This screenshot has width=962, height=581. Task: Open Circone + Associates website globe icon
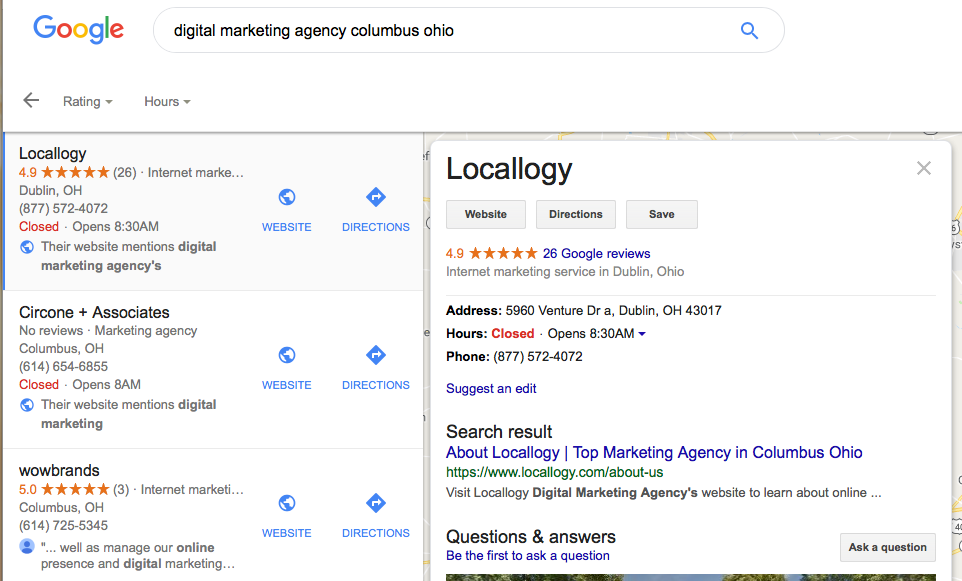coord(287,355)
